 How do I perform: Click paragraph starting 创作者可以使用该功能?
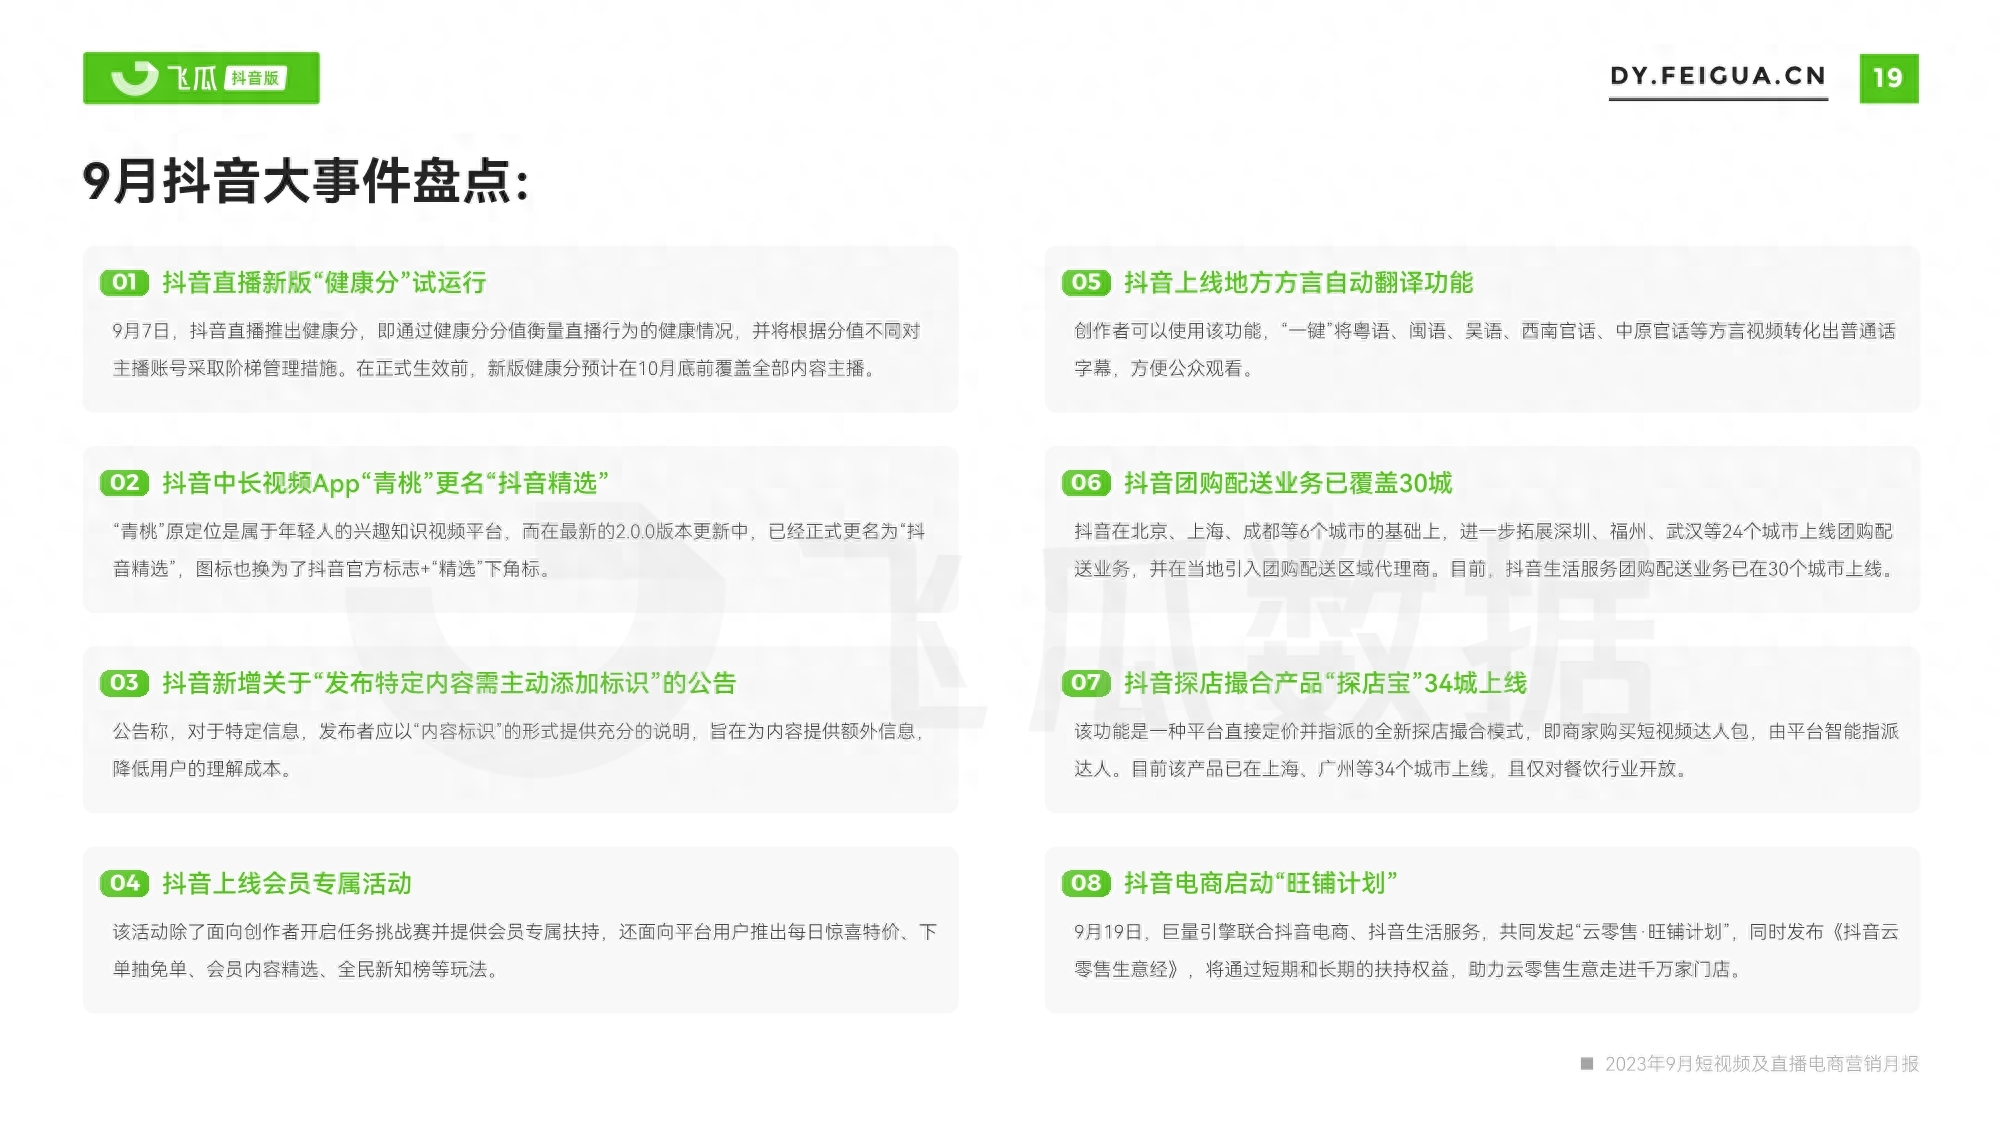[x=1485, y=350]
